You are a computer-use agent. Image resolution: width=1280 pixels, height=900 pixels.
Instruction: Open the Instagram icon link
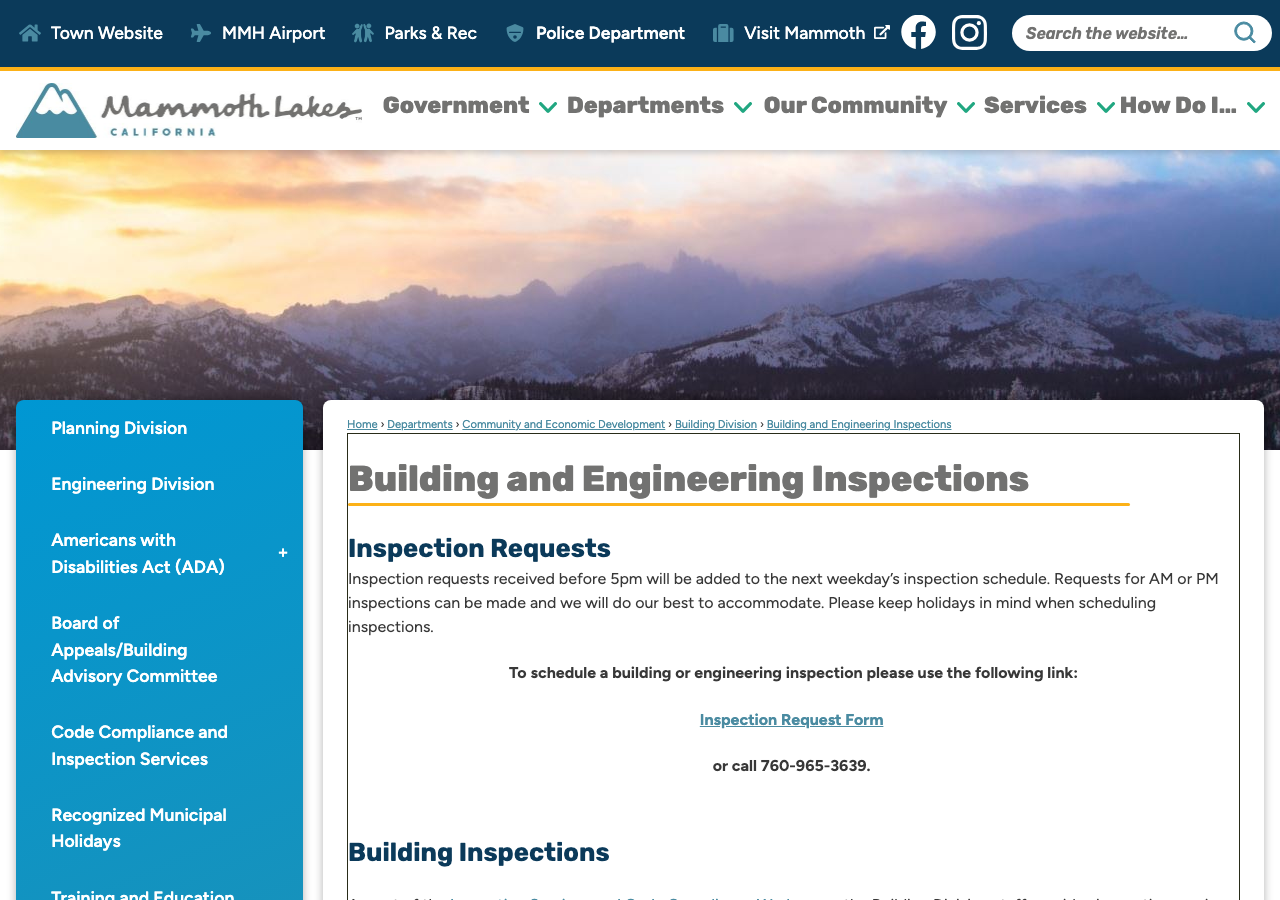pos(969,32)
